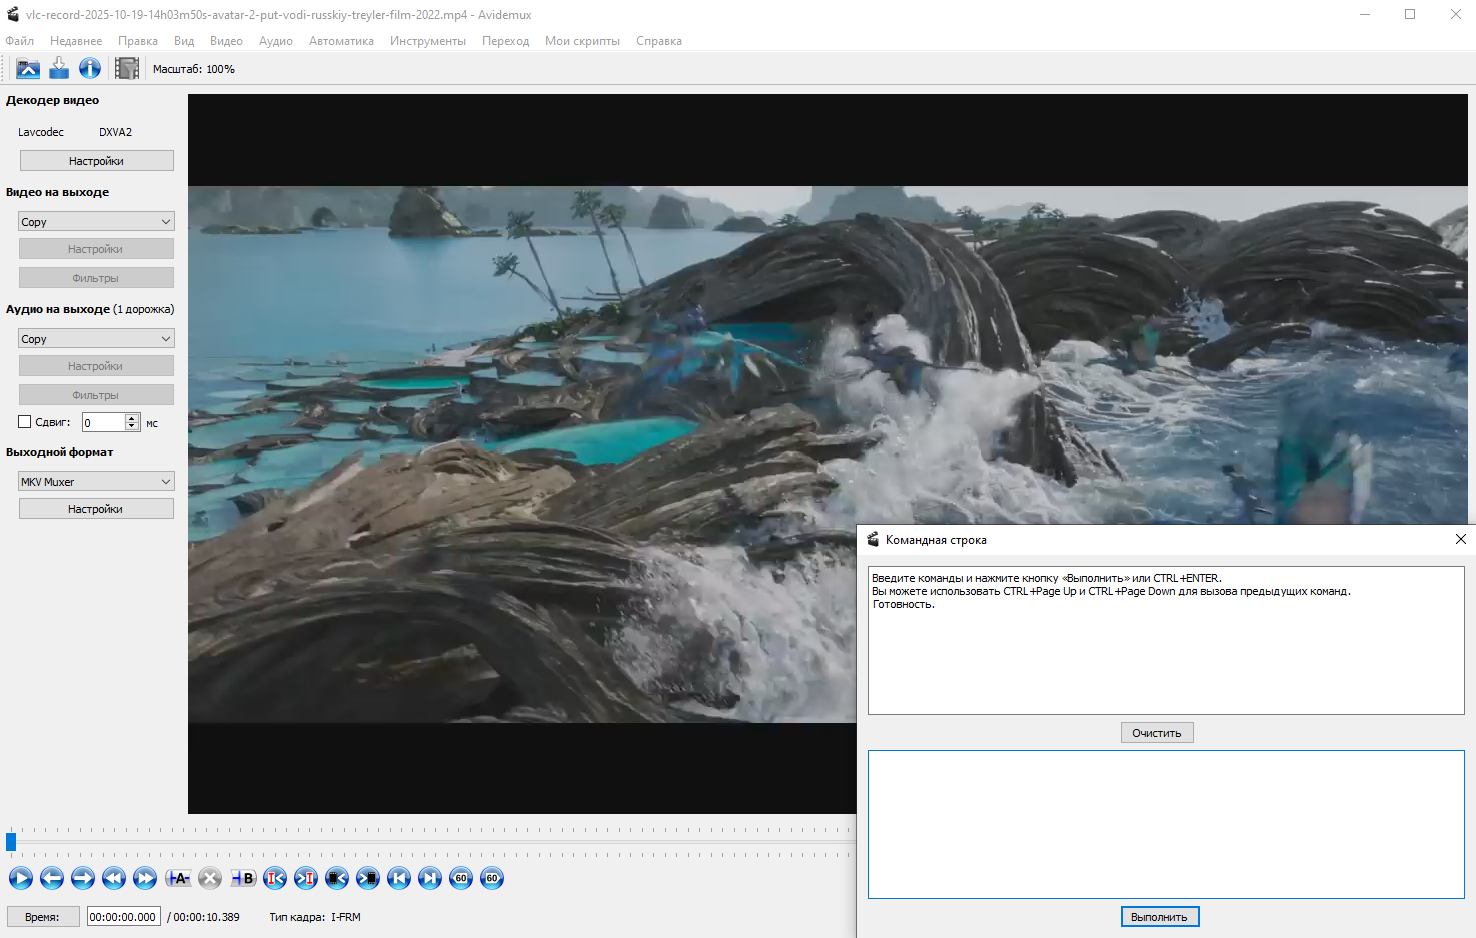Click the Очистить button
Image resolution: width=1476 pixels, height=938 pixels.
pos(1156,733)
